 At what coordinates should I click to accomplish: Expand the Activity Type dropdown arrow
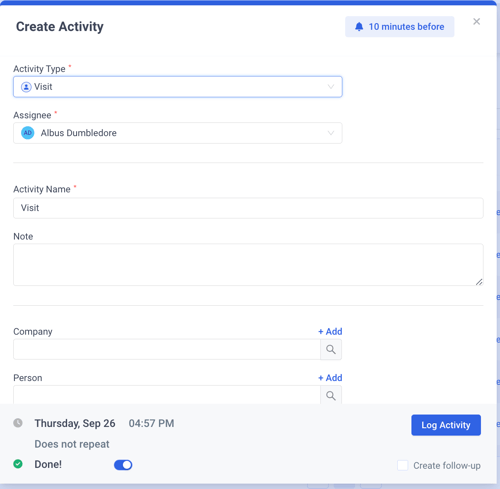[x=331, y=87]
